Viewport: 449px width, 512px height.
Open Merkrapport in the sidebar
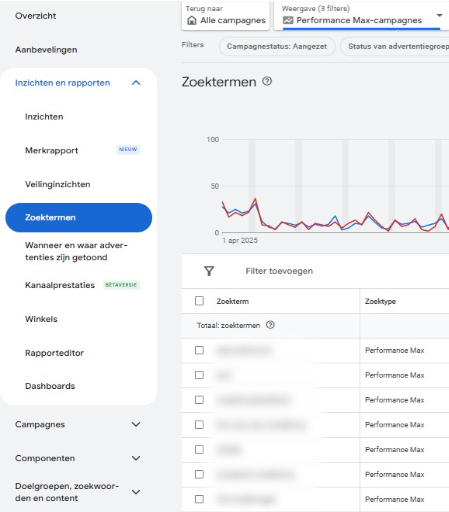51,150
